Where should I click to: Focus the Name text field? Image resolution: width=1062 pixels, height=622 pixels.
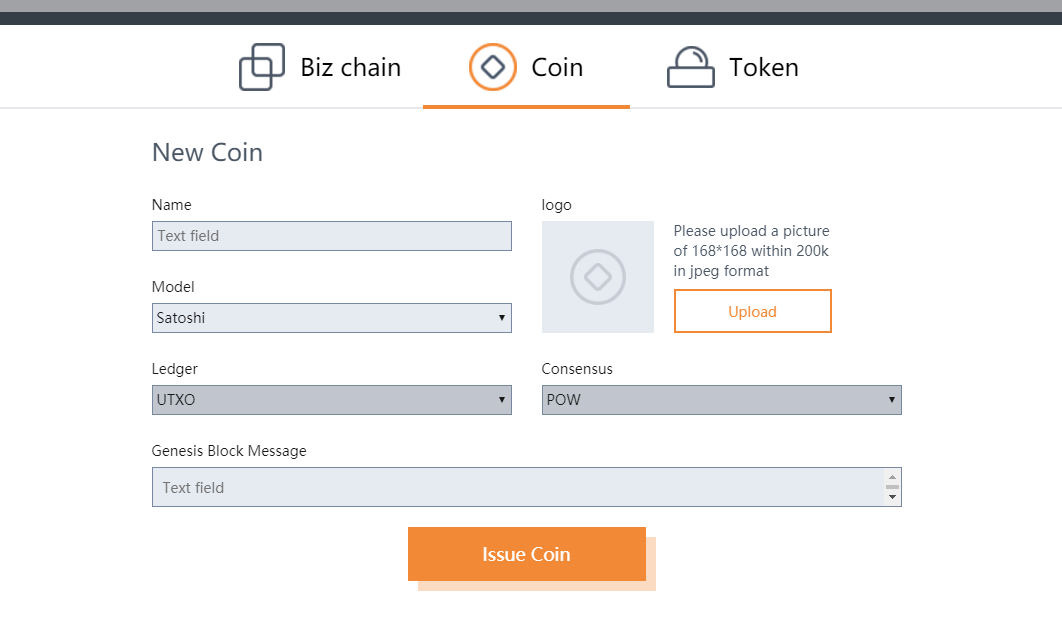(331, 236)
